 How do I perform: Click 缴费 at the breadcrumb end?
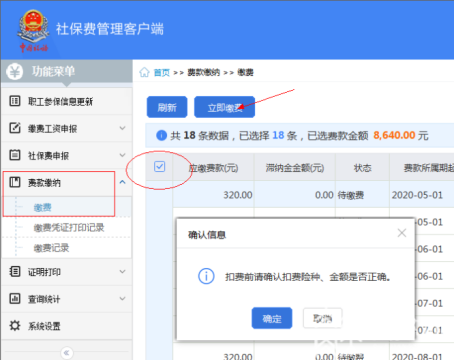pyautogui.click(x=245, y=72)
